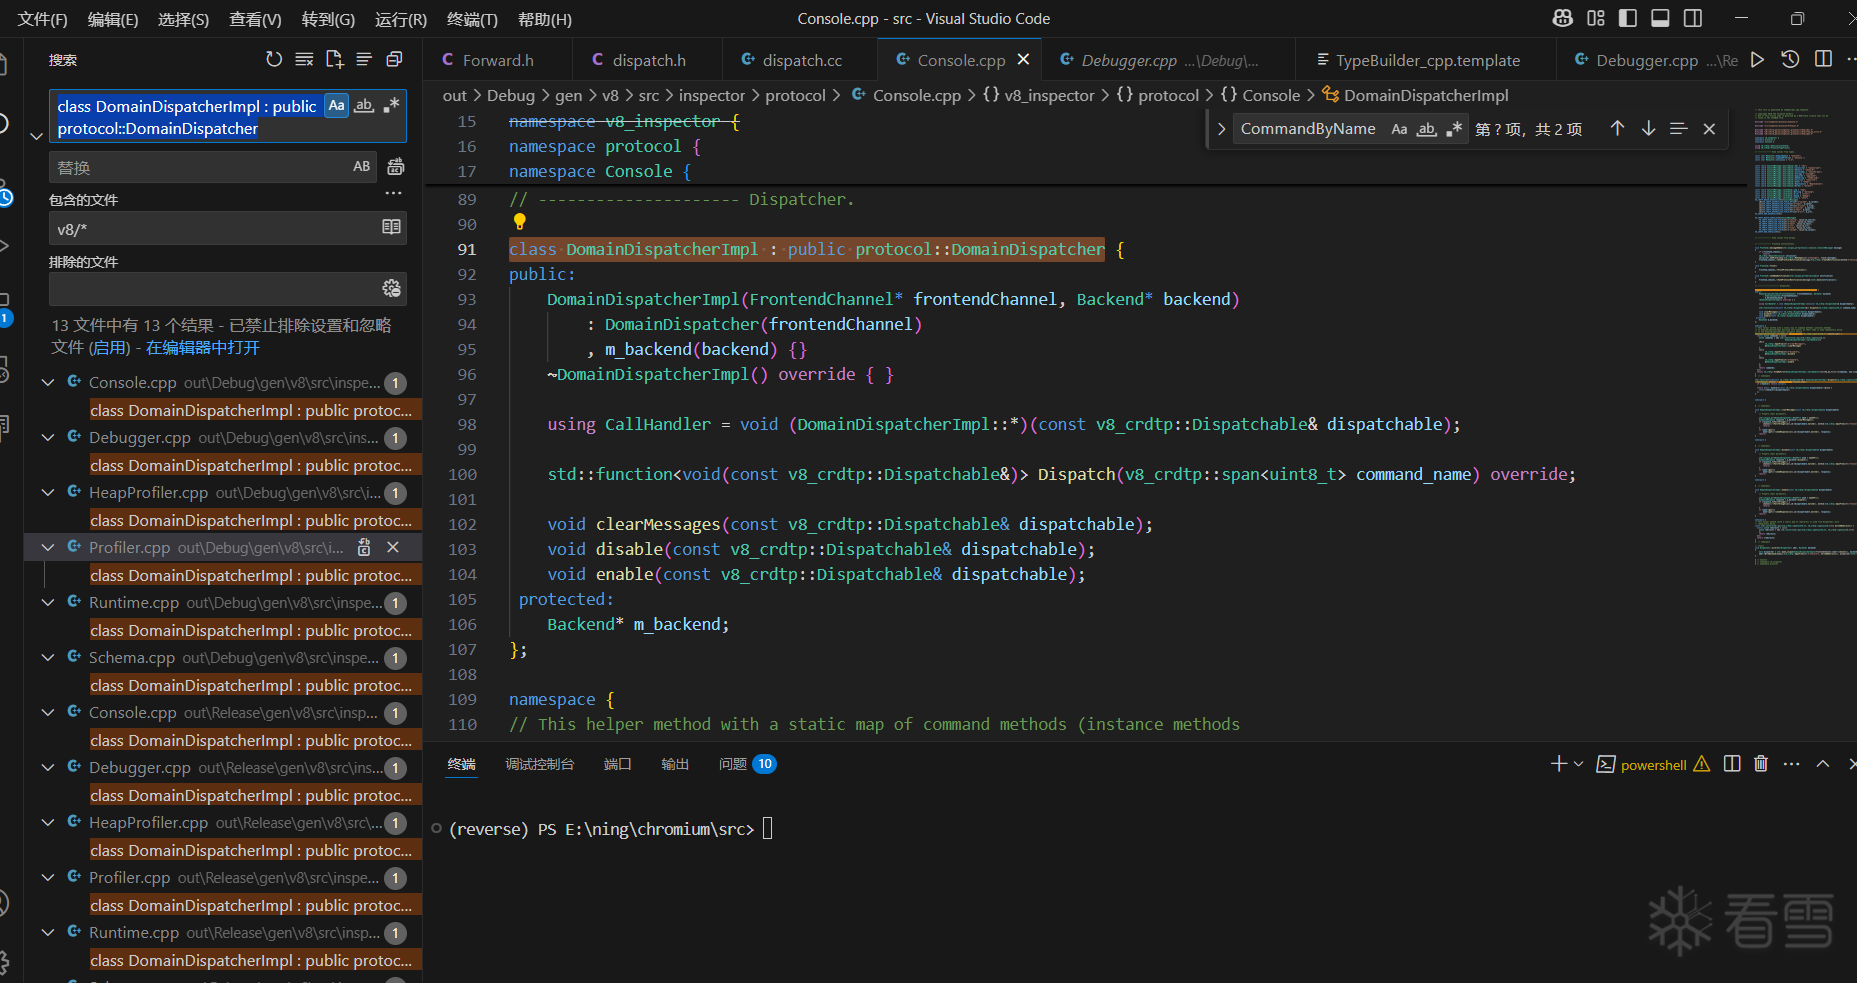Open the 文件(F) menu
Screen dimensions: 1857x983
[x=43, y=19]
